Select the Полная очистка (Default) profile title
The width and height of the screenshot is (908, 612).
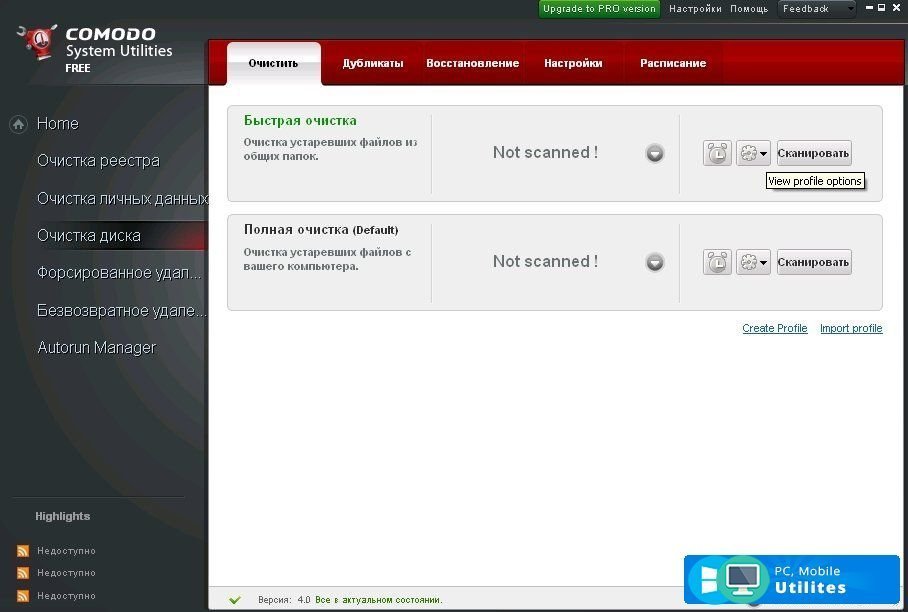point(321,229)
